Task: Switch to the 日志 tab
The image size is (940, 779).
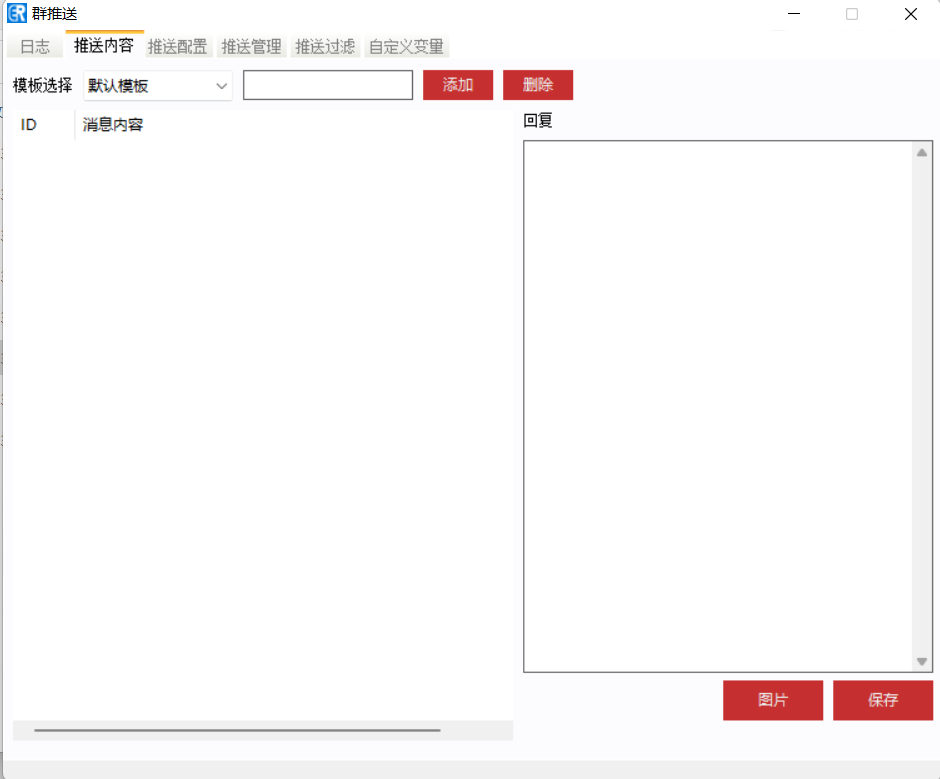Action: click(35, 47)
